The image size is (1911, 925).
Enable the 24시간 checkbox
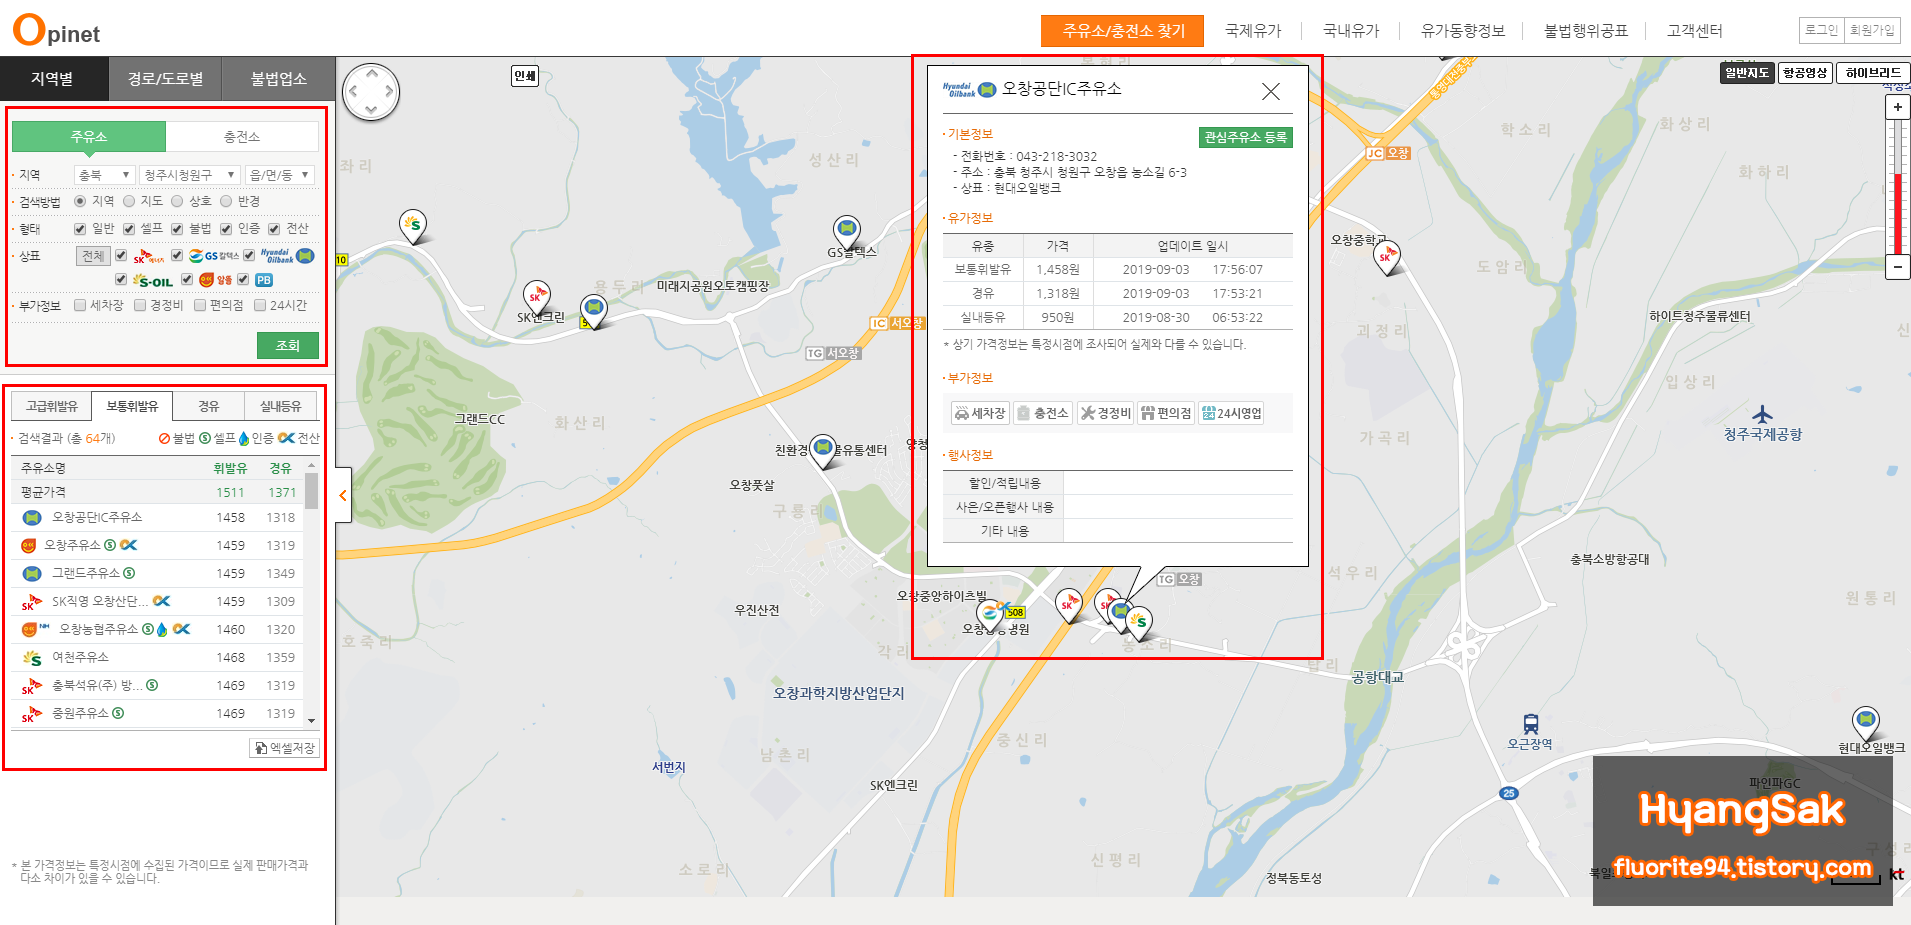(260, 306)
